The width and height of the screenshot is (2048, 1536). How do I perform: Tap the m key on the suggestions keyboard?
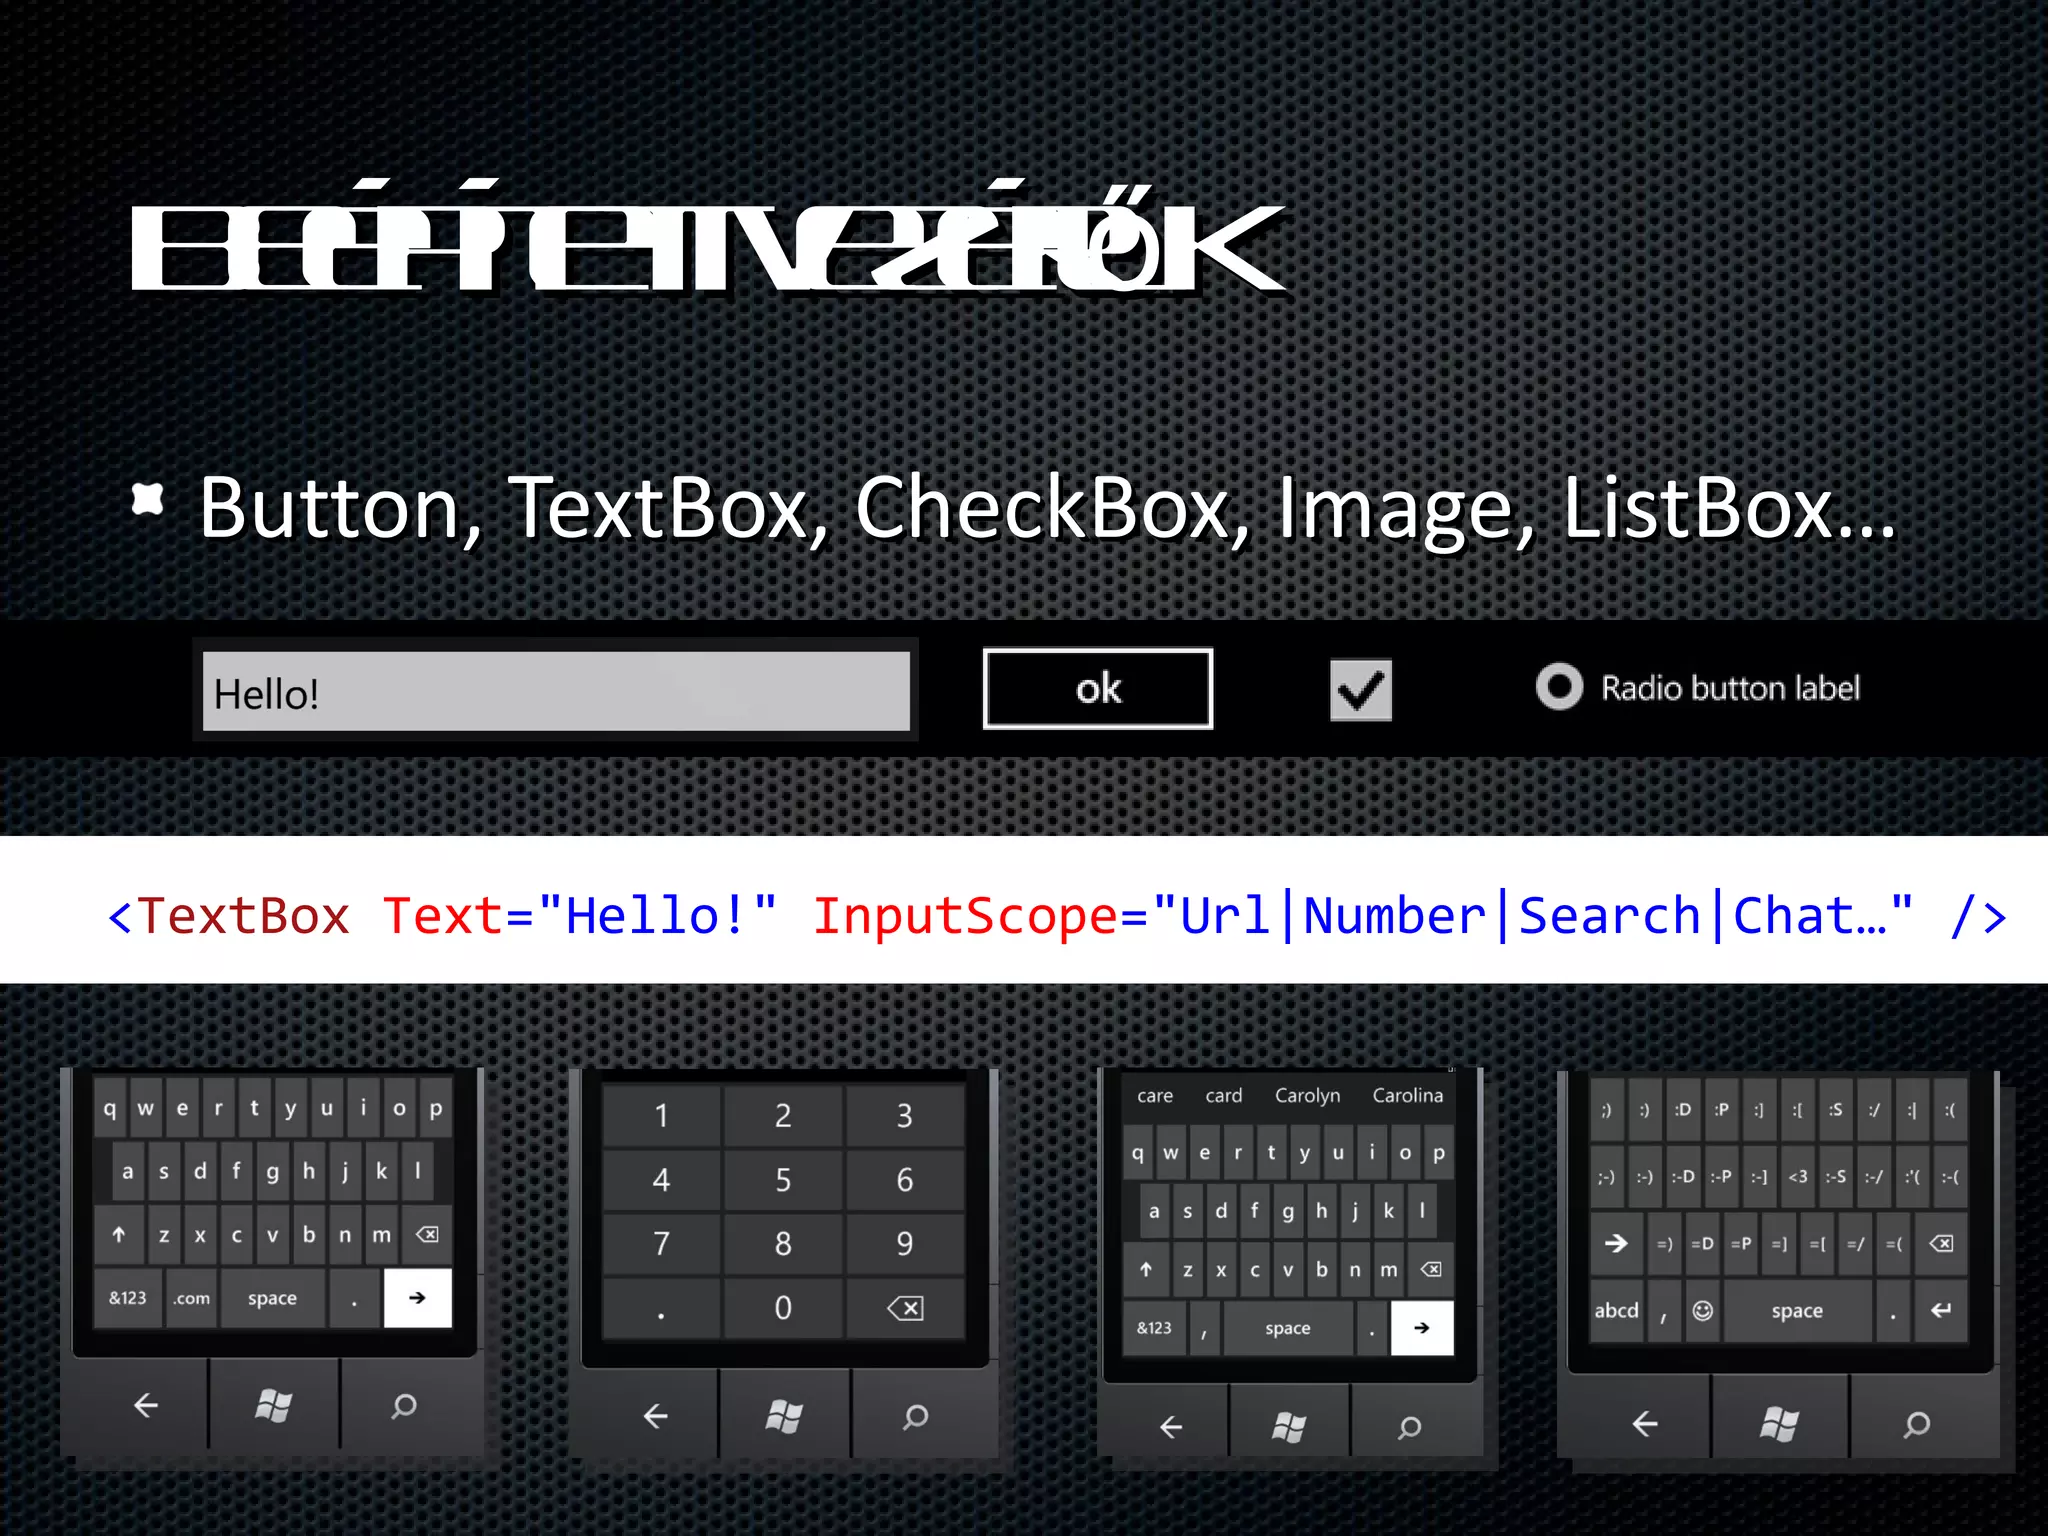click(1389, 1270)
